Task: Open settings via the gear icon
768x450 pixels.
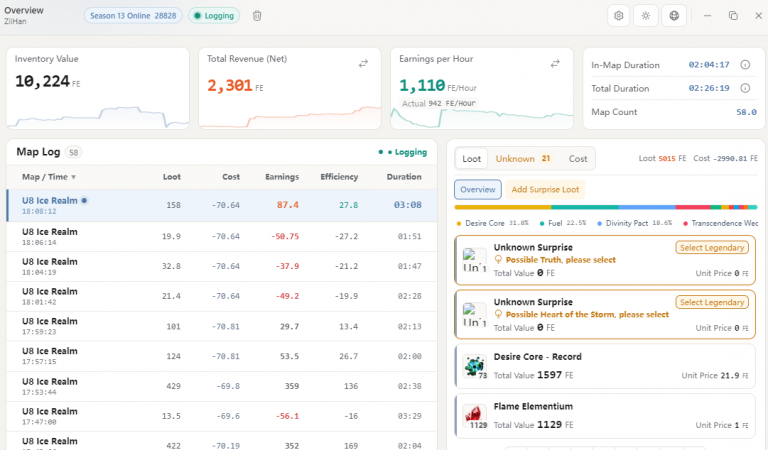Action: point(619,16)
